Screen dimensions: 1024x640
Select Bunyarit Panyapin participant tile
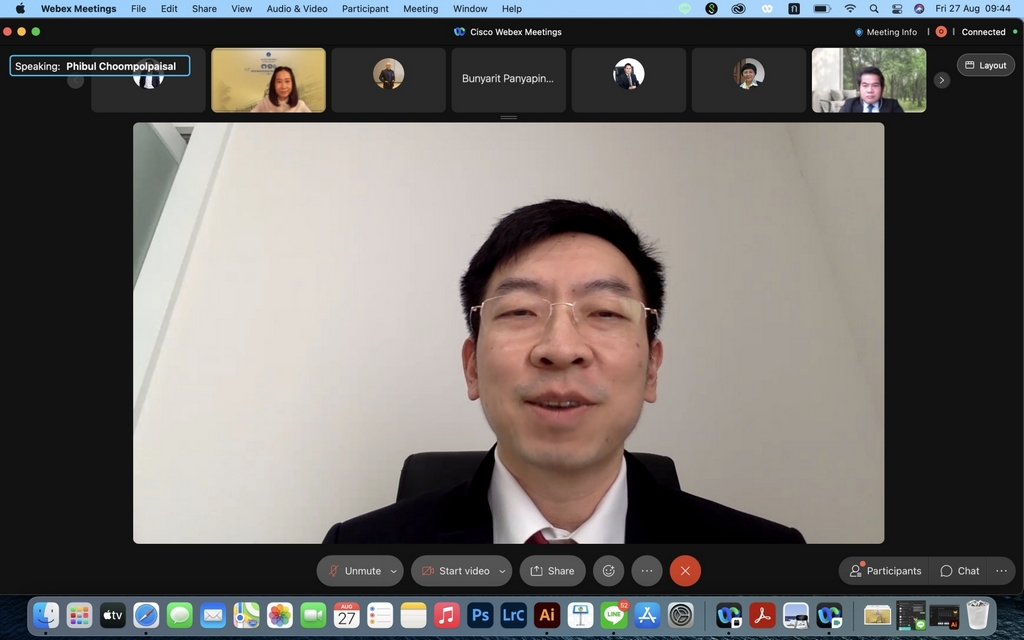(508, 79)
